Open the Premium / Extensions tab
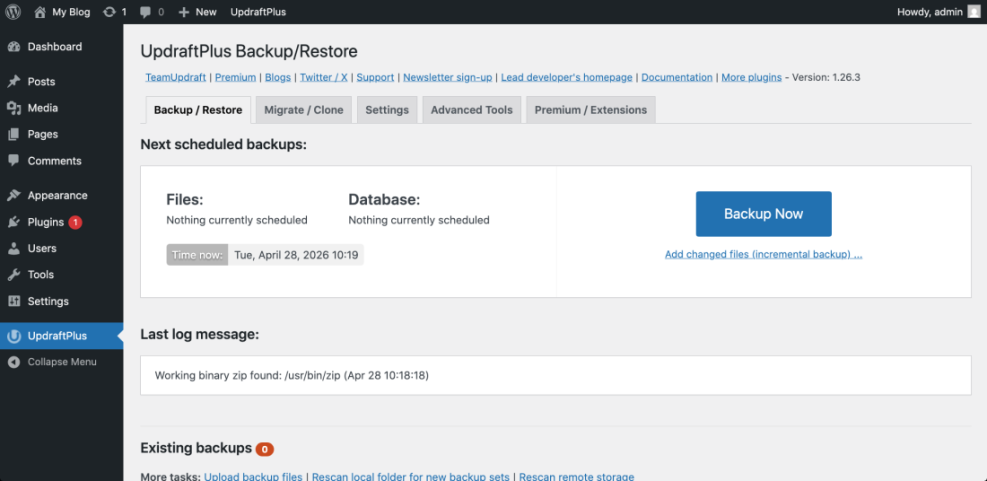Screen dimensions: 987x481 click(591, 110)
